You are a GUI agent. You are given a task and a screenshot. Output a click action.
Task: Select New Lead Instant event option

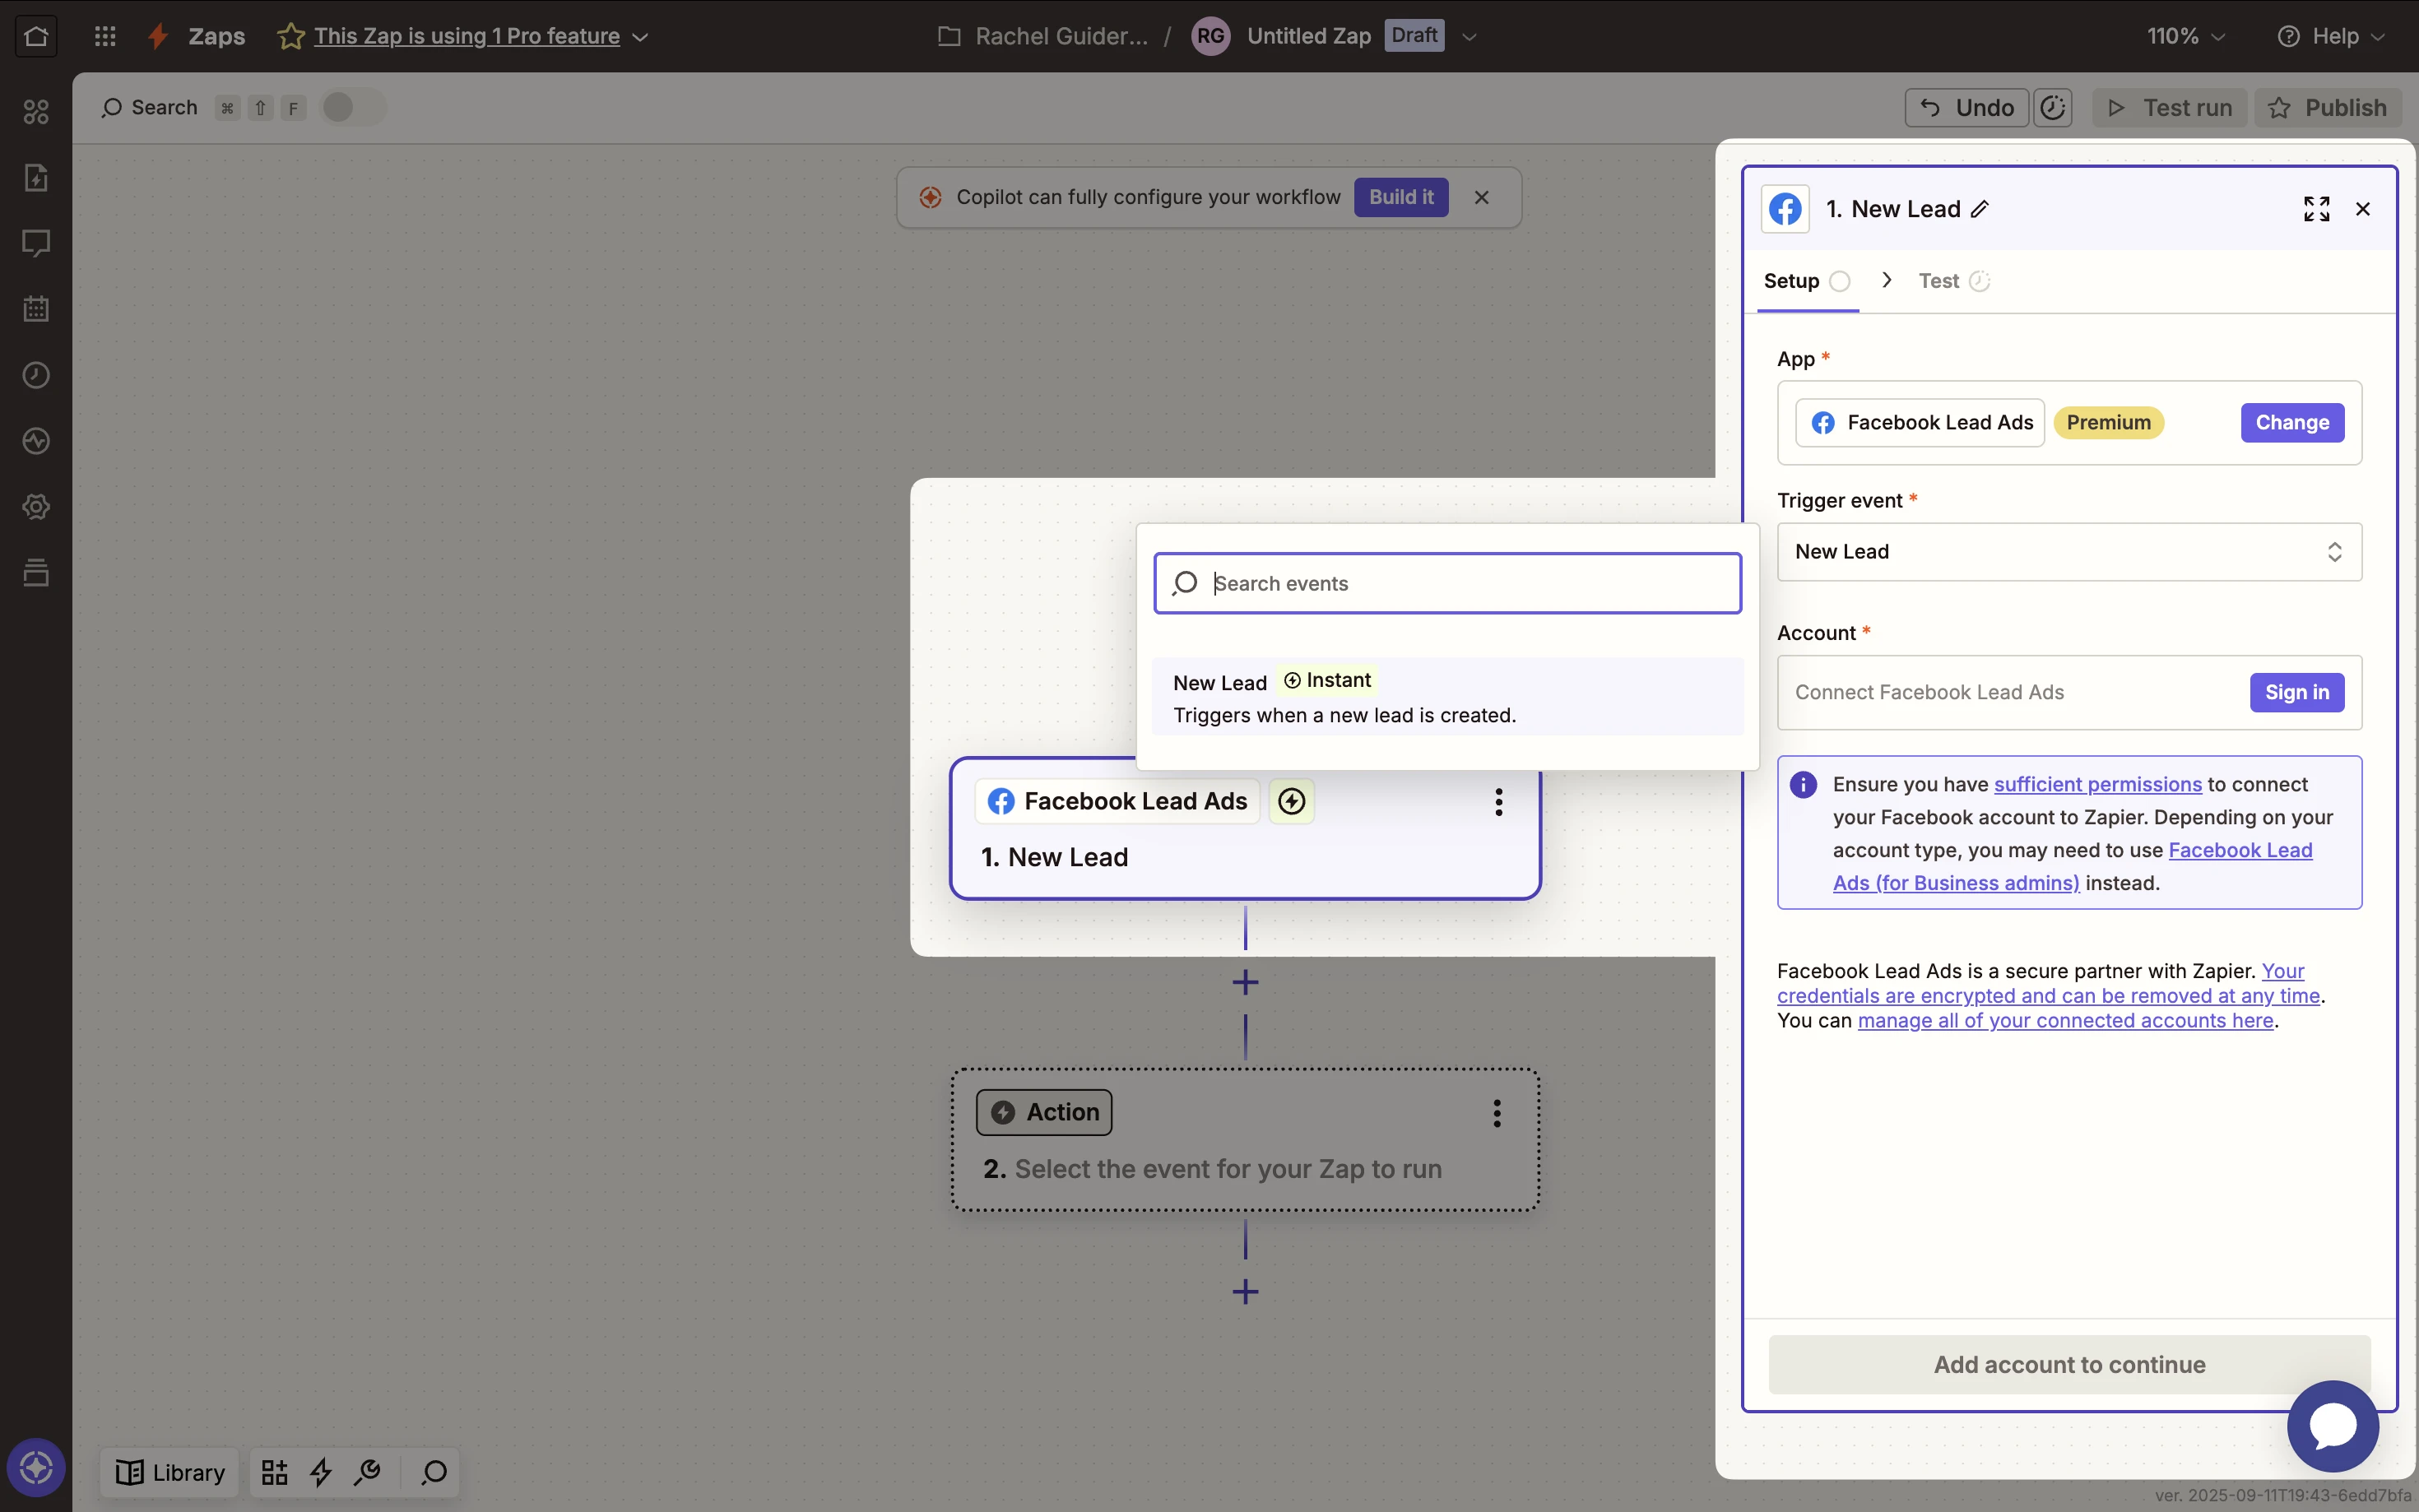pyautogui.click(x=1447, y=697)
